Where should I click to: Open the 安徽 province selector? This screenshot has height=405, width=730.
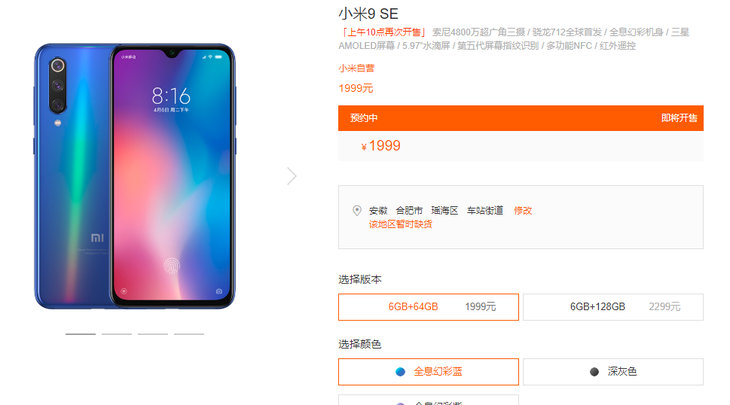(x=378, y=210)
